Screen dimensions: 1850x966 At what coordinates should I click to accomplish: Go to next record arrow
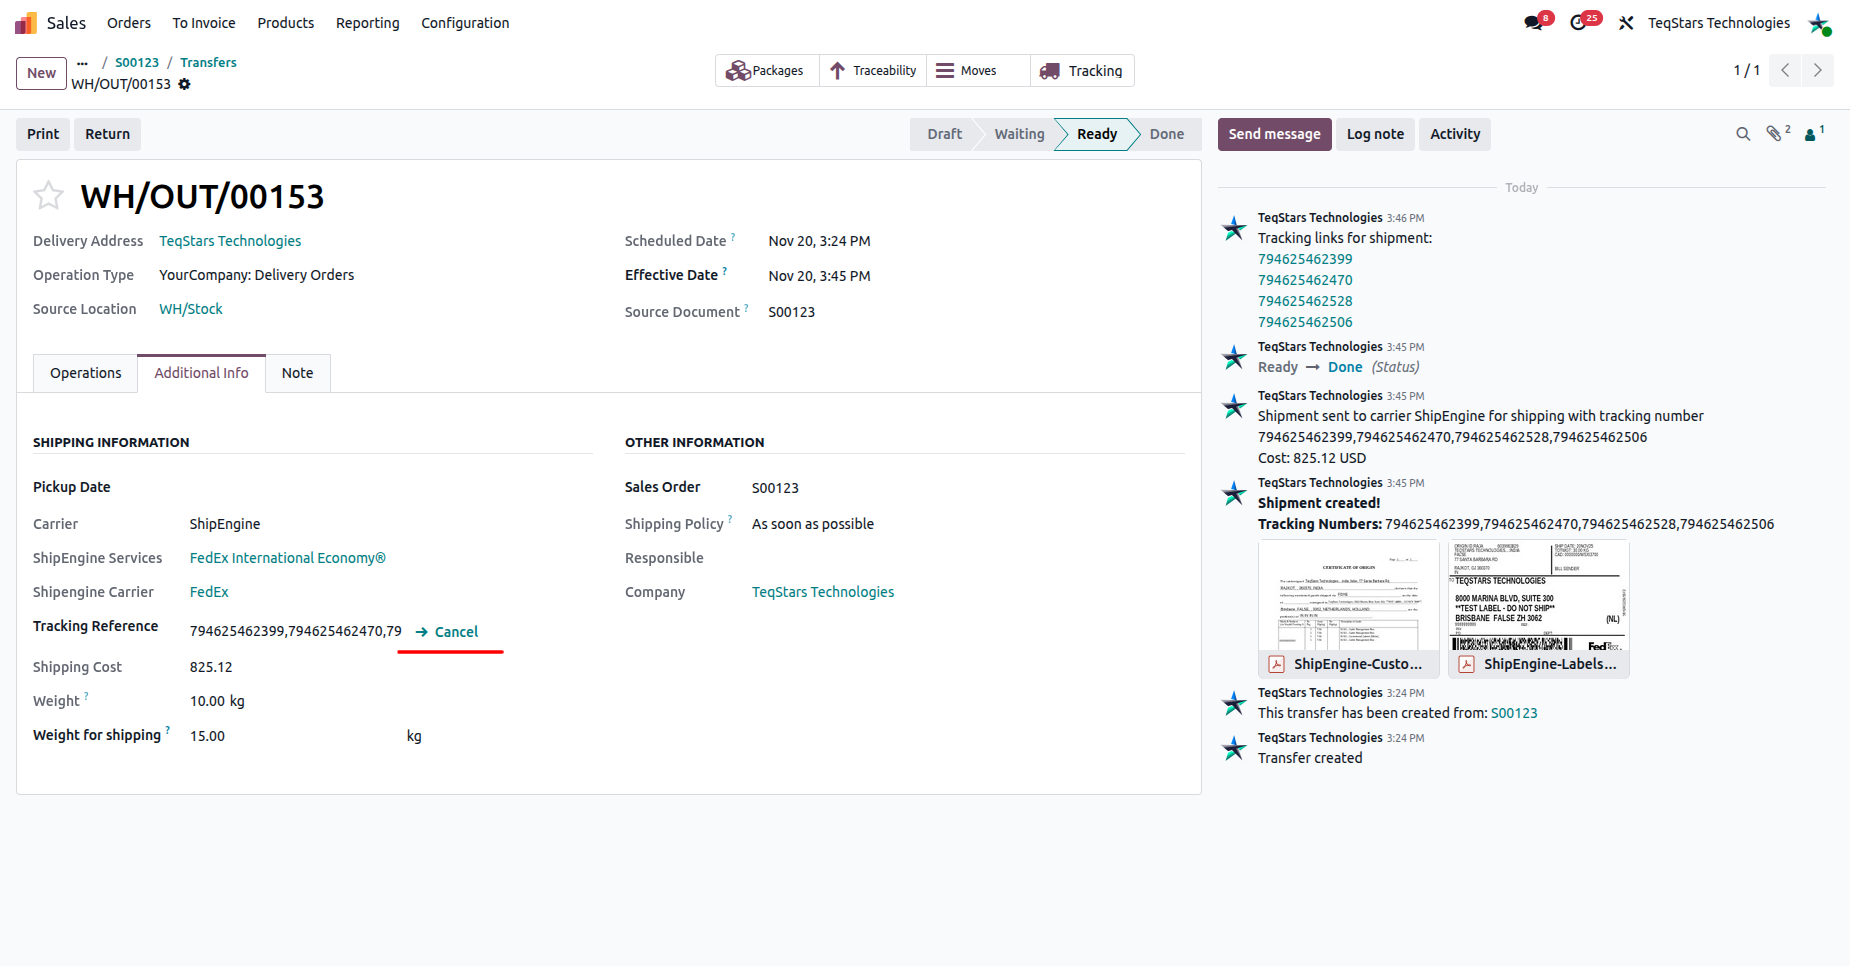pyautogui.click(x=1817, y=70)
